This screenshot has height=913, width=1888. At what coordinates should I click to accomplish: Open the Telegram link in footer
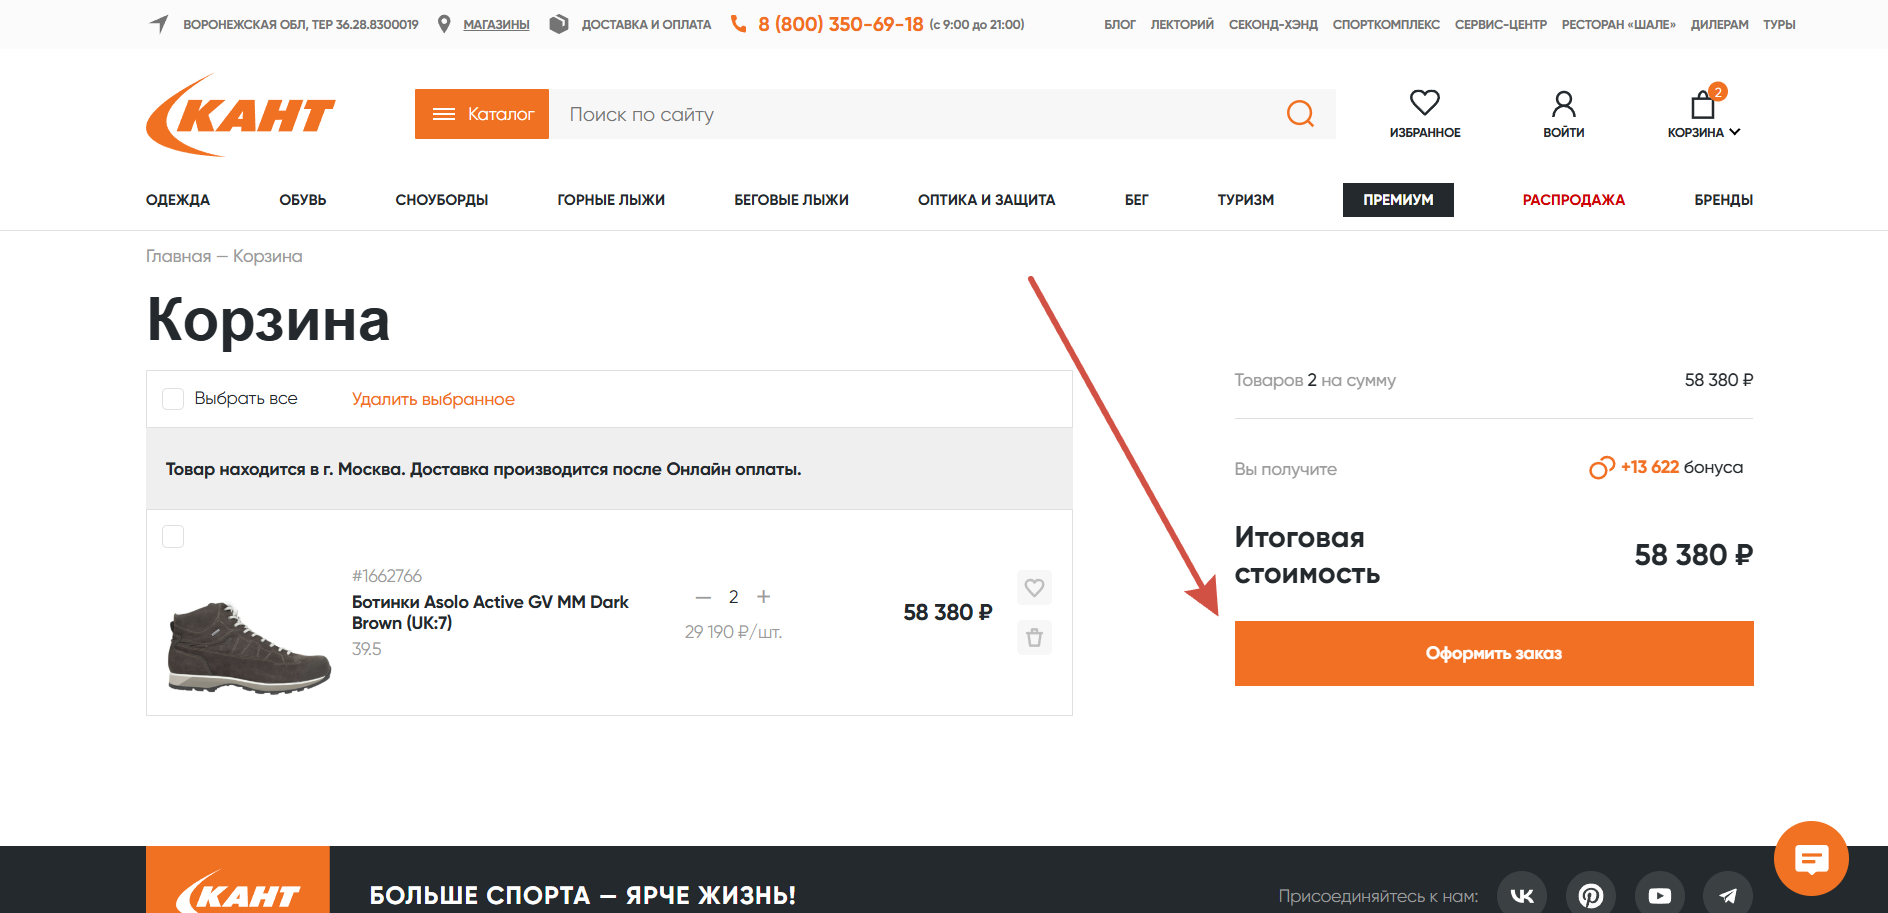[1728, 895]
